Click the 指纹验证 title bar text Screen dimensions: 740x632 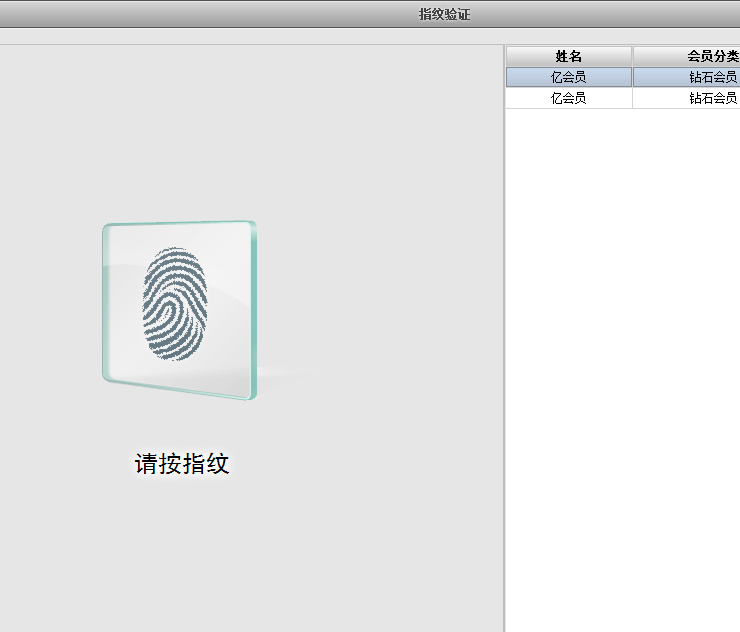pyautogui.click(x=445, y=14)
